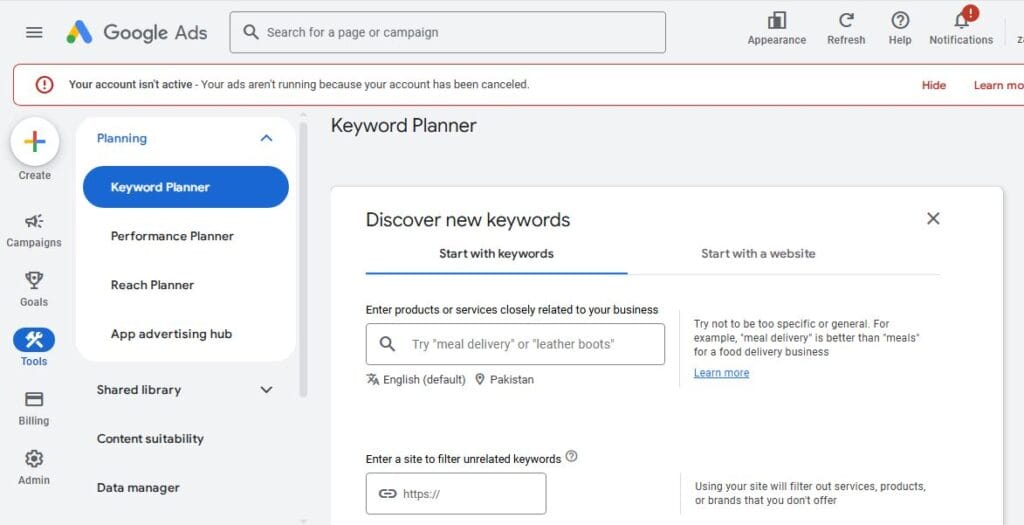Open Goals trophy icon
This screenshot has height=525, width=1024.
click(34, 281)
